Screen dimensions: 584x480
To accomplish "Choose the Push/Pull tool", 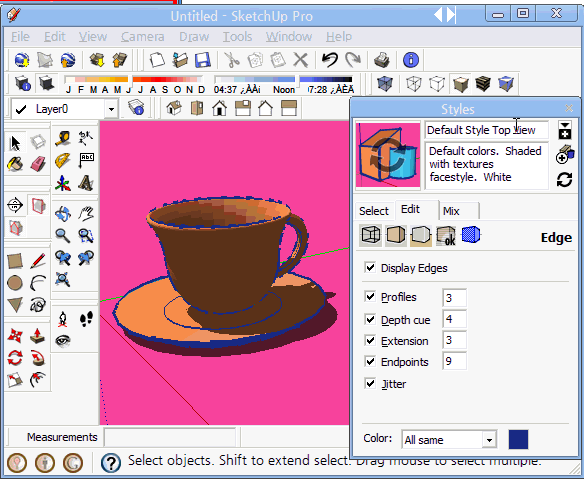I will (38, 336).
